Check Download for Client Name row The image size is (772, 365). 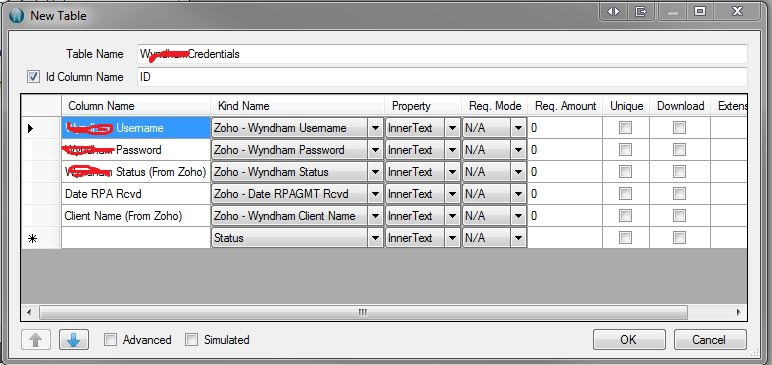pyautogui.click(x=679, y=216)
